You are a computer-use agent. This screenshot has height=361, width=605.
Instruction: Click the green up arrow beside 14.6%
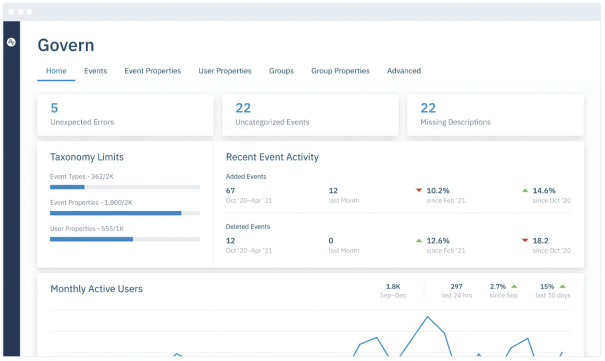coord(525,191)
